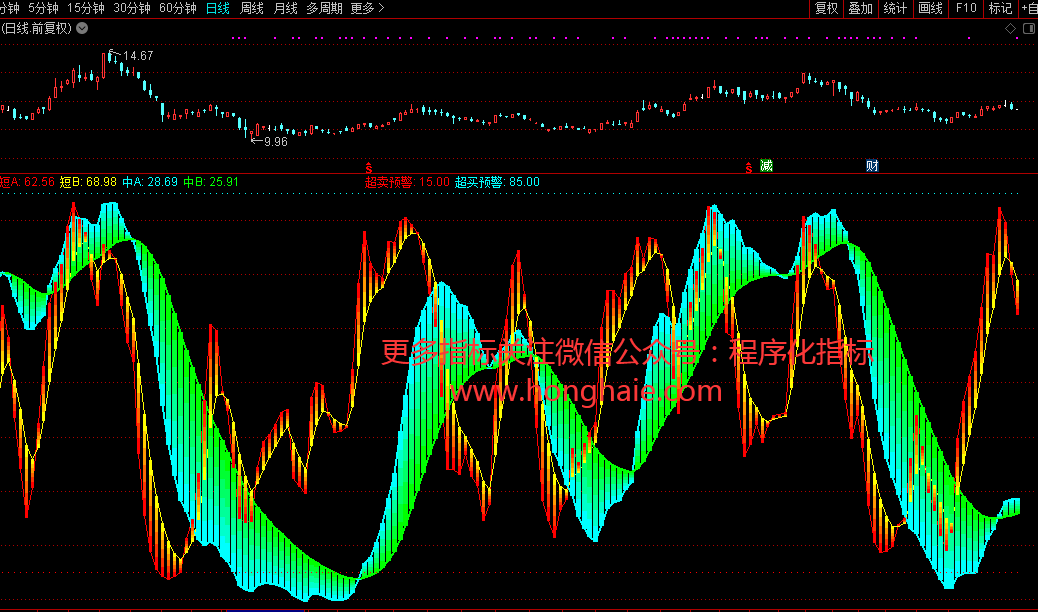Toggle the side panel icon

pos(1029,28)
